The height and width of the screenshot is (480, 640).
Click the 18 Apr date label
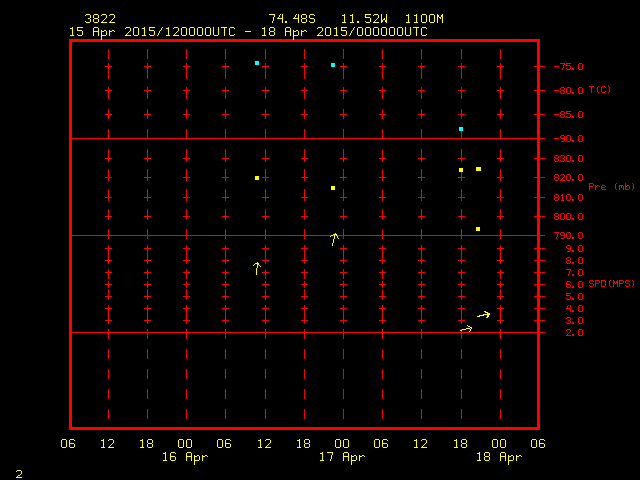[x=498, y=457]
